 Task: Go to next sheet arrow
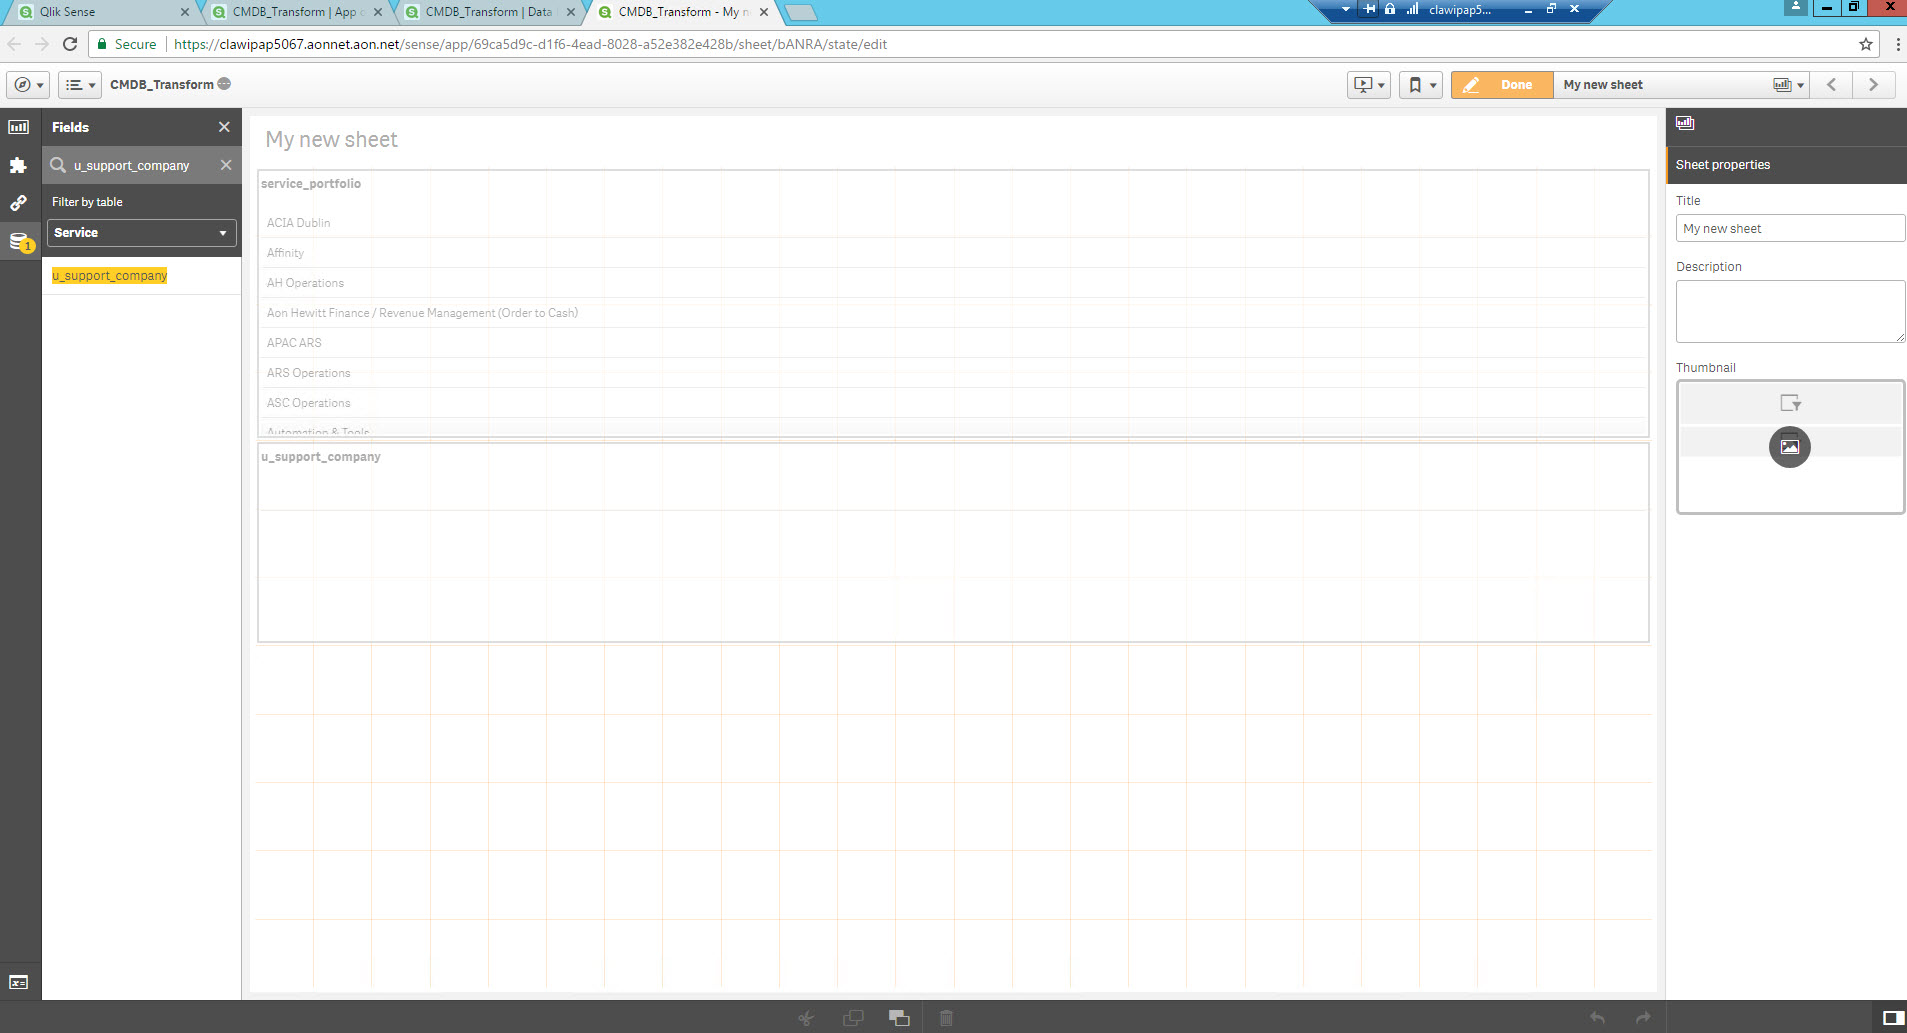pos(1873,85)
